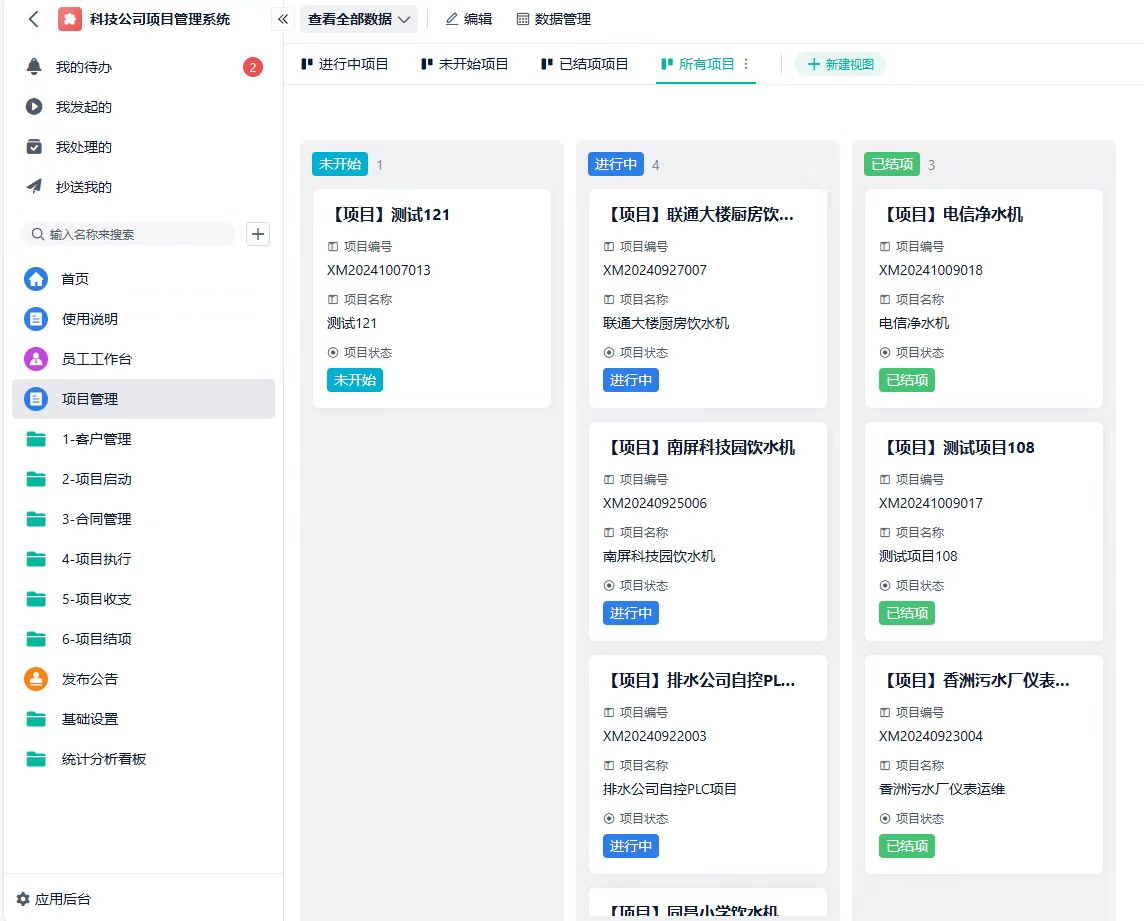Click project number XM20241007013
The height and width of the screenshot is (921, 1144).
(379, 270)
